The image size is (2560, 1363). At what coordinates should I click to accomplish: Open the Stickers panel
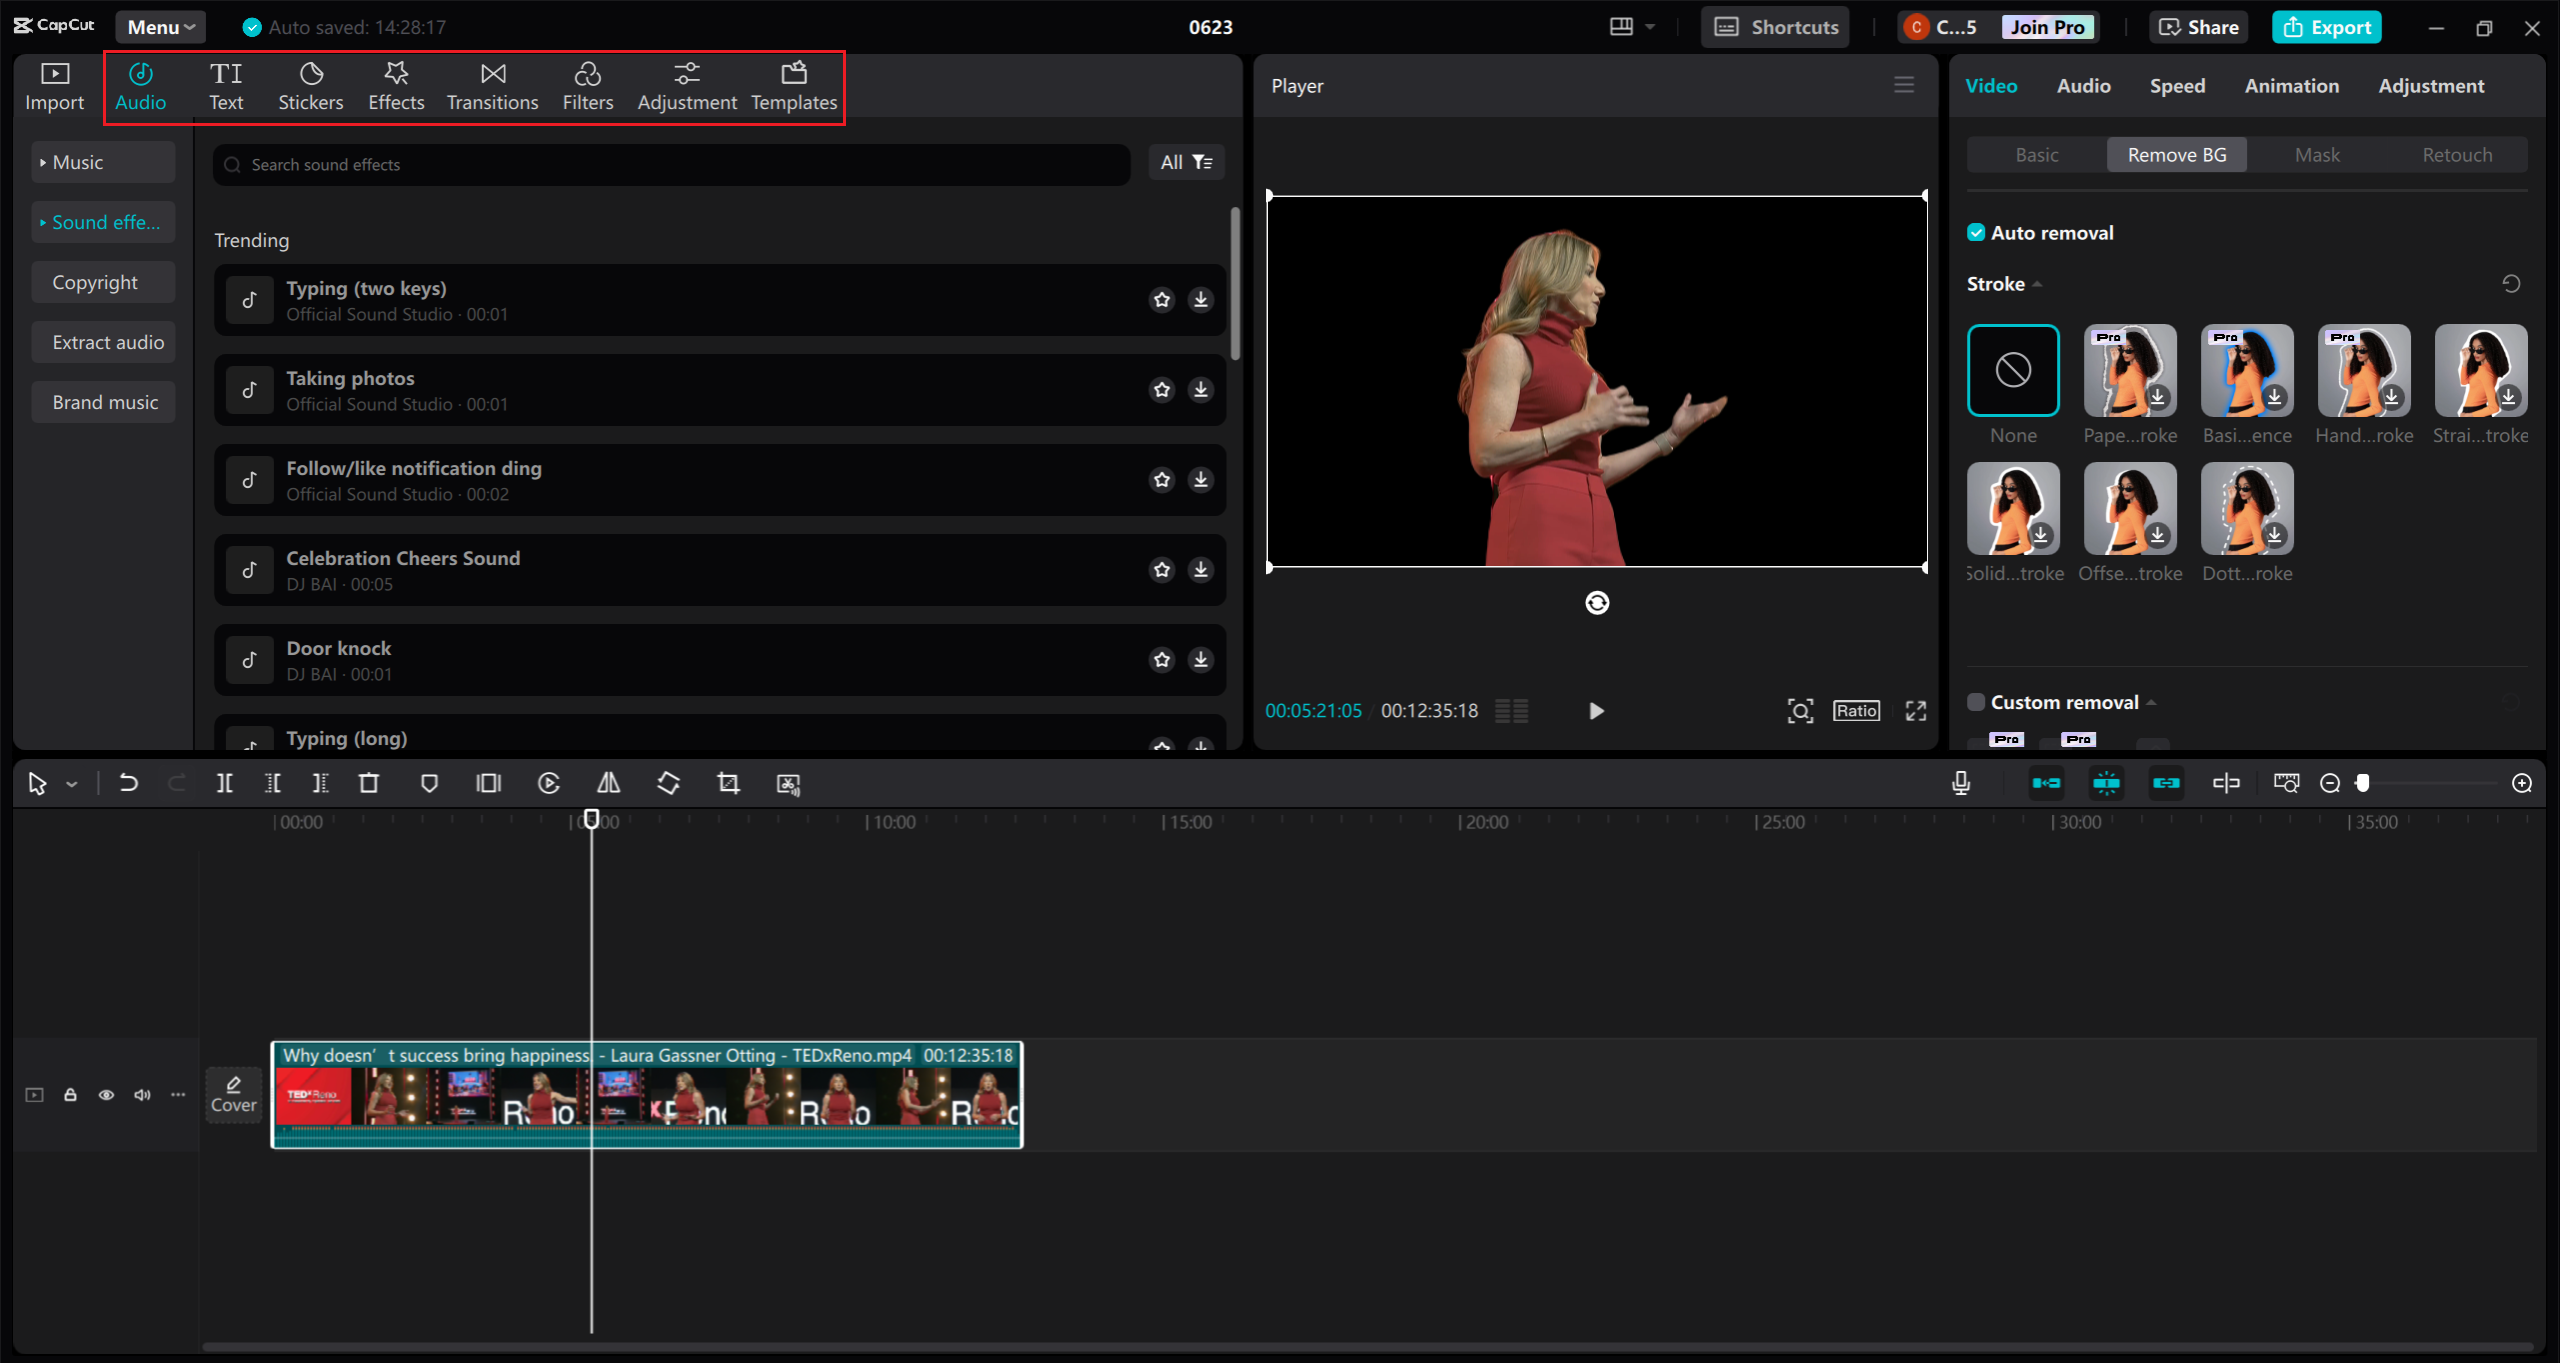pyautogui.click(x=310, y=86)
